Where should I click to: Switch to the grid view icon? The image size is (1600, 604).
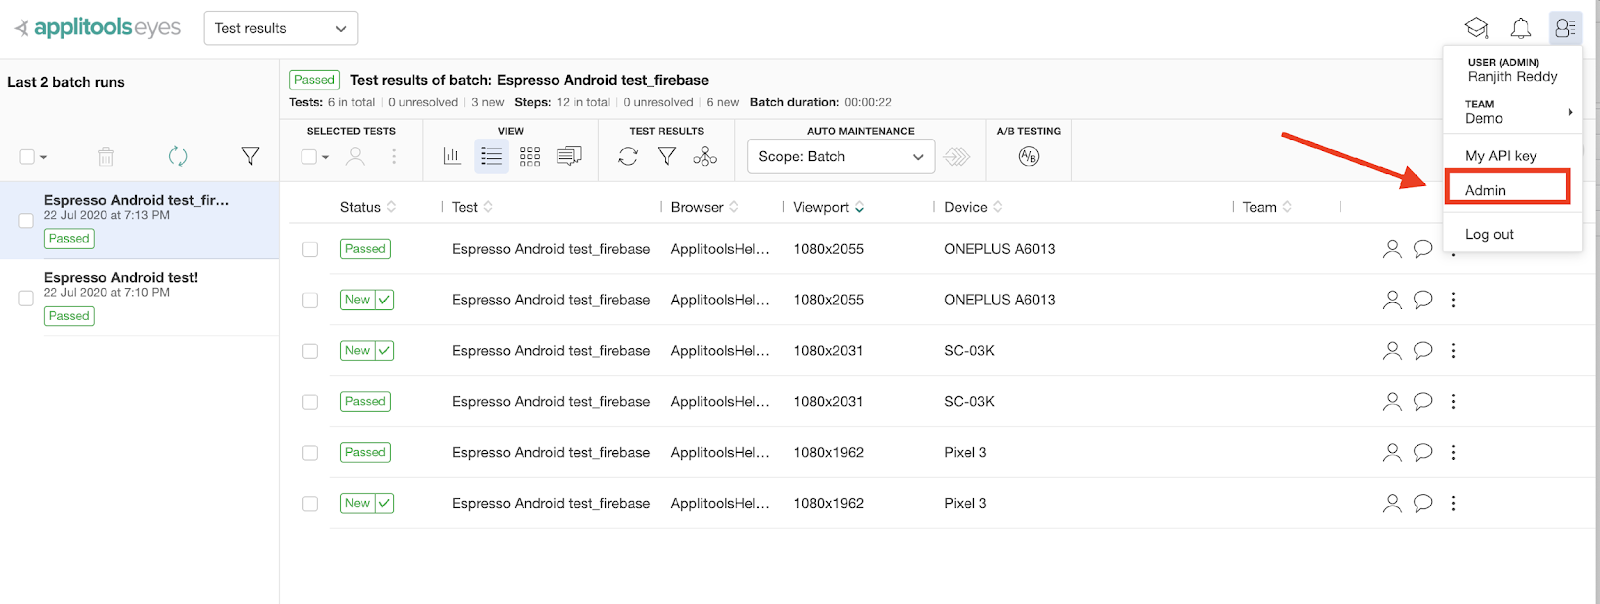coord(530,156)
